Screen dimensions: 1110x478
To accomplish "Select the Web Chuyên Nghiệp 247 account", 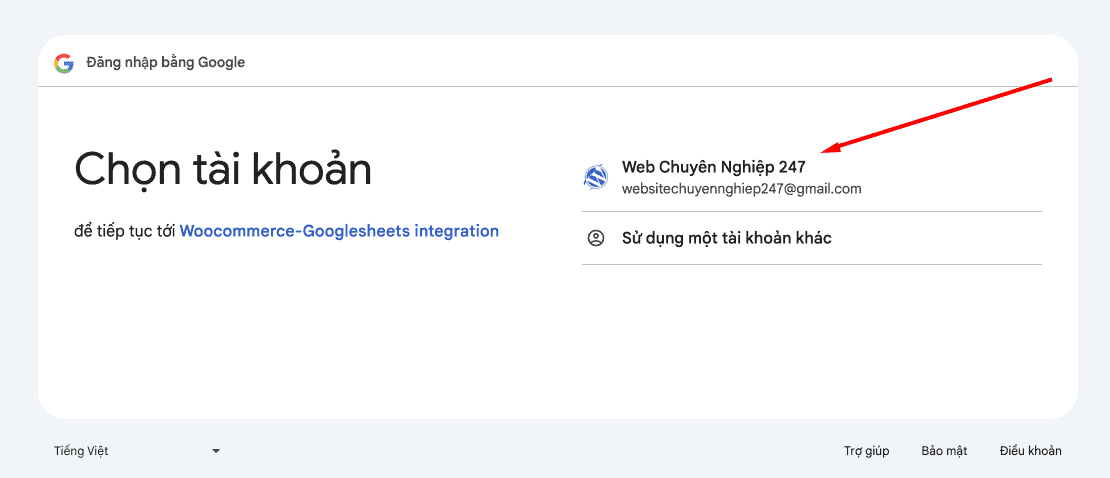I will [811, 178].
